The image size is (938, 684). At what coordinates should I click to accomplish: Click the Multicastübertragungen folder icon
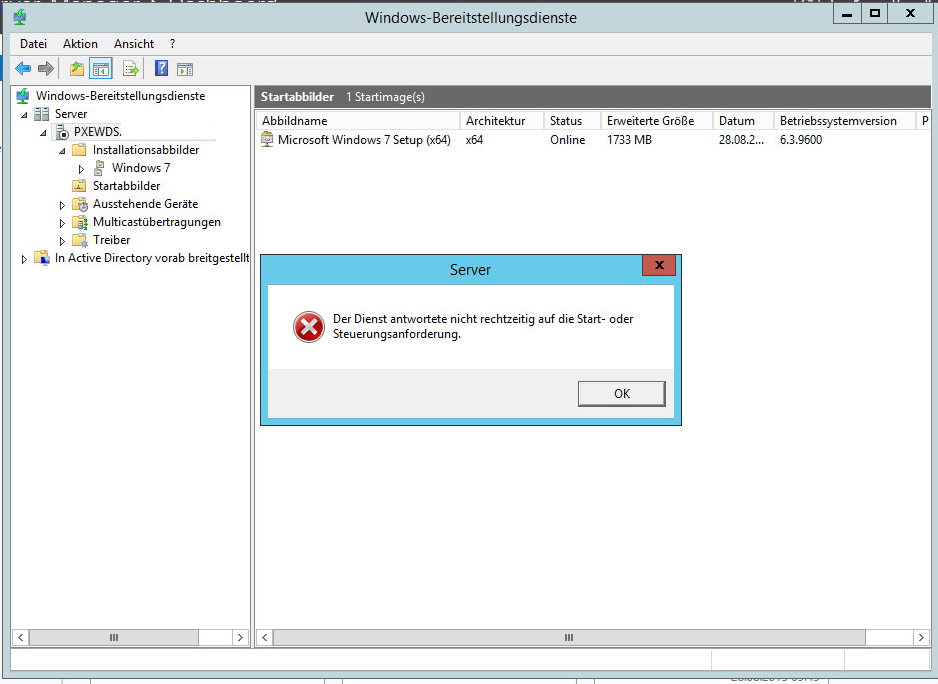click(80, 222)
